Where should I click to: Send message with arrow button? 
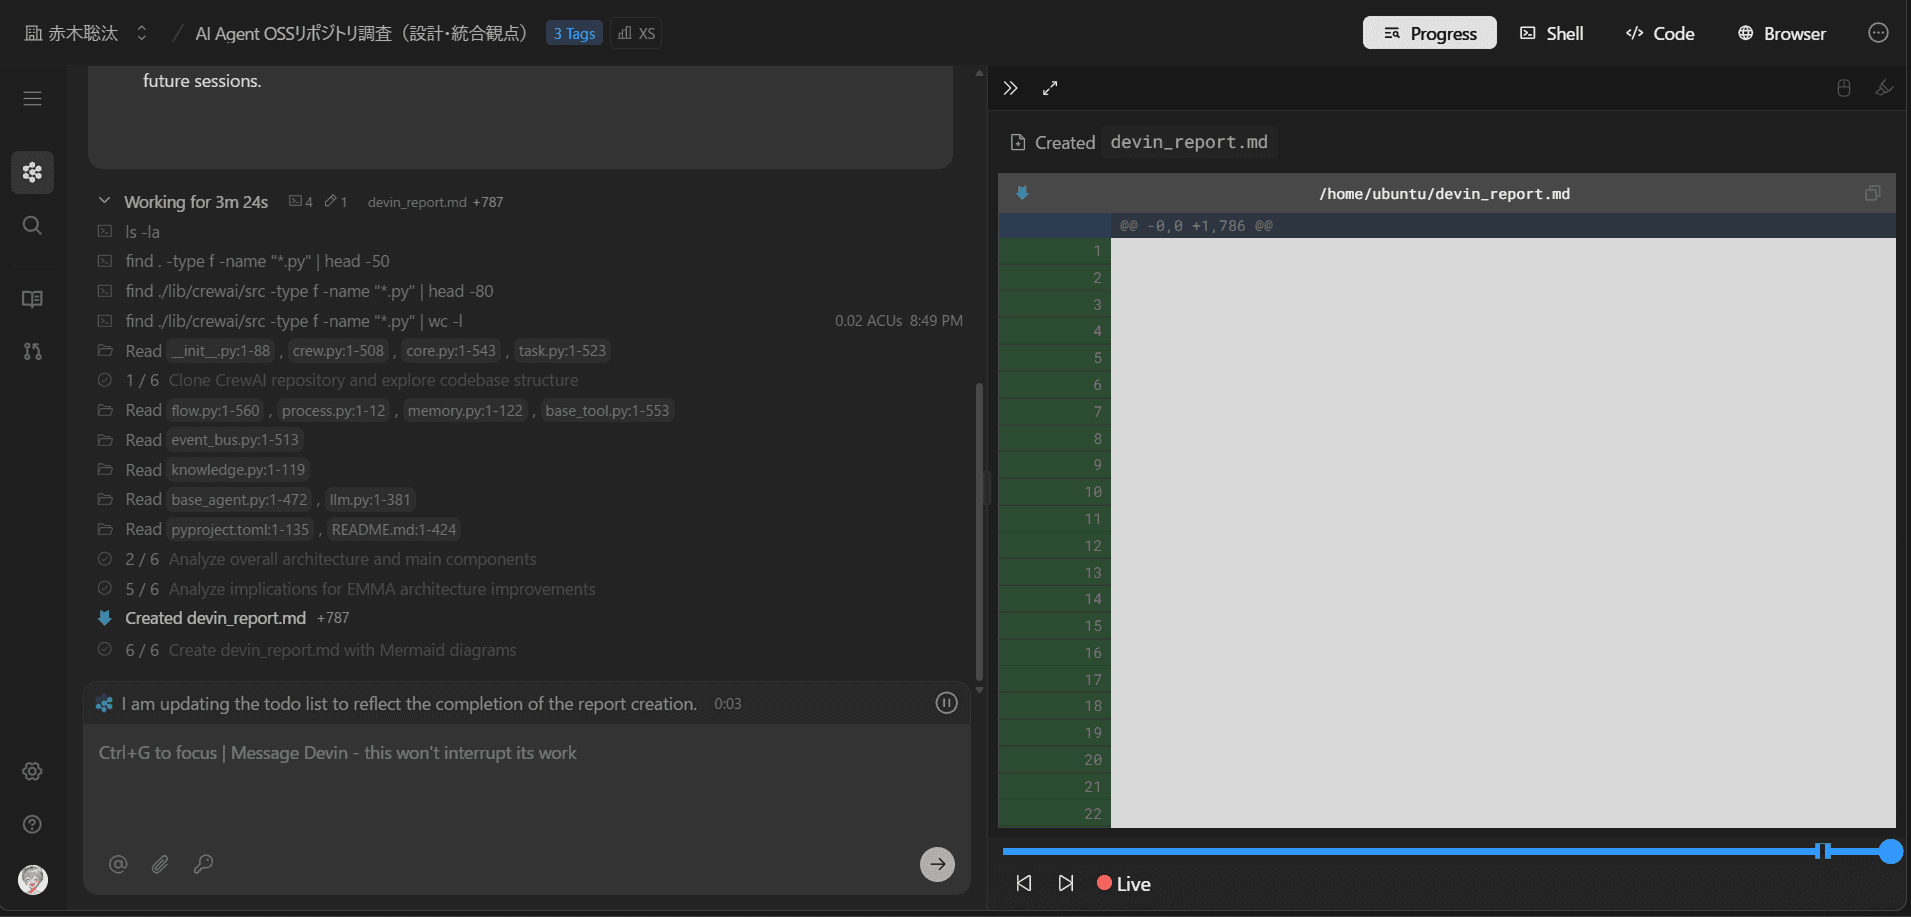pos(937,864)
